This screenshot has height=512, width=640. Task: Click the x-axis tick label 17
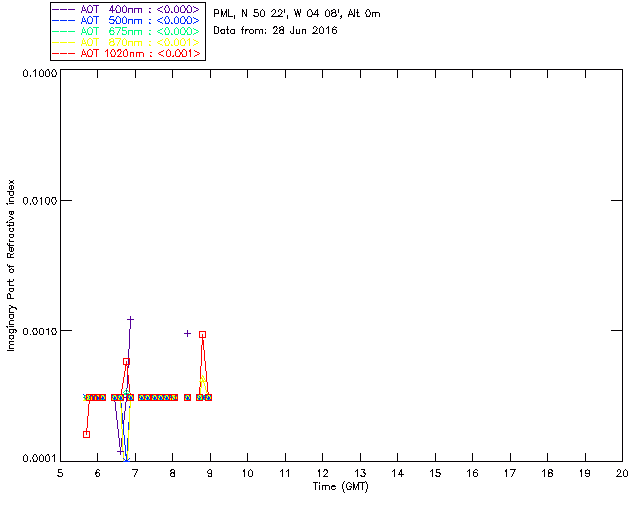510,473
